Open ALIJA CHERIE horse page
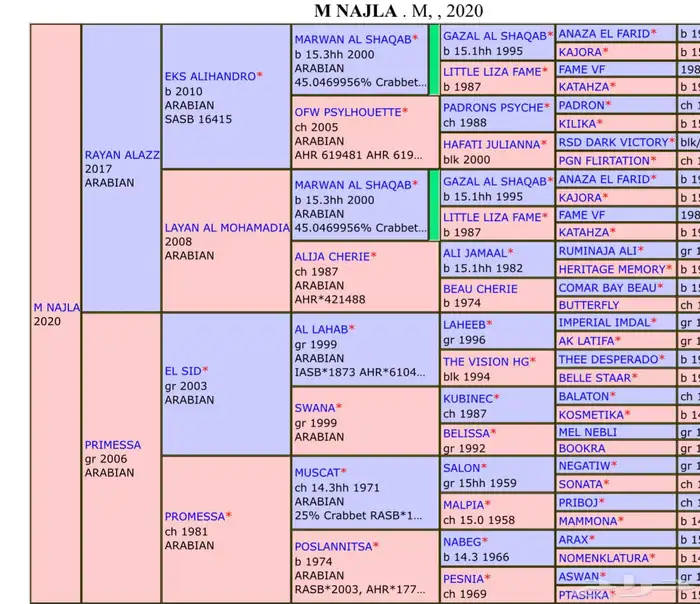Screen dimensions: 700x604 coord(331,256)
